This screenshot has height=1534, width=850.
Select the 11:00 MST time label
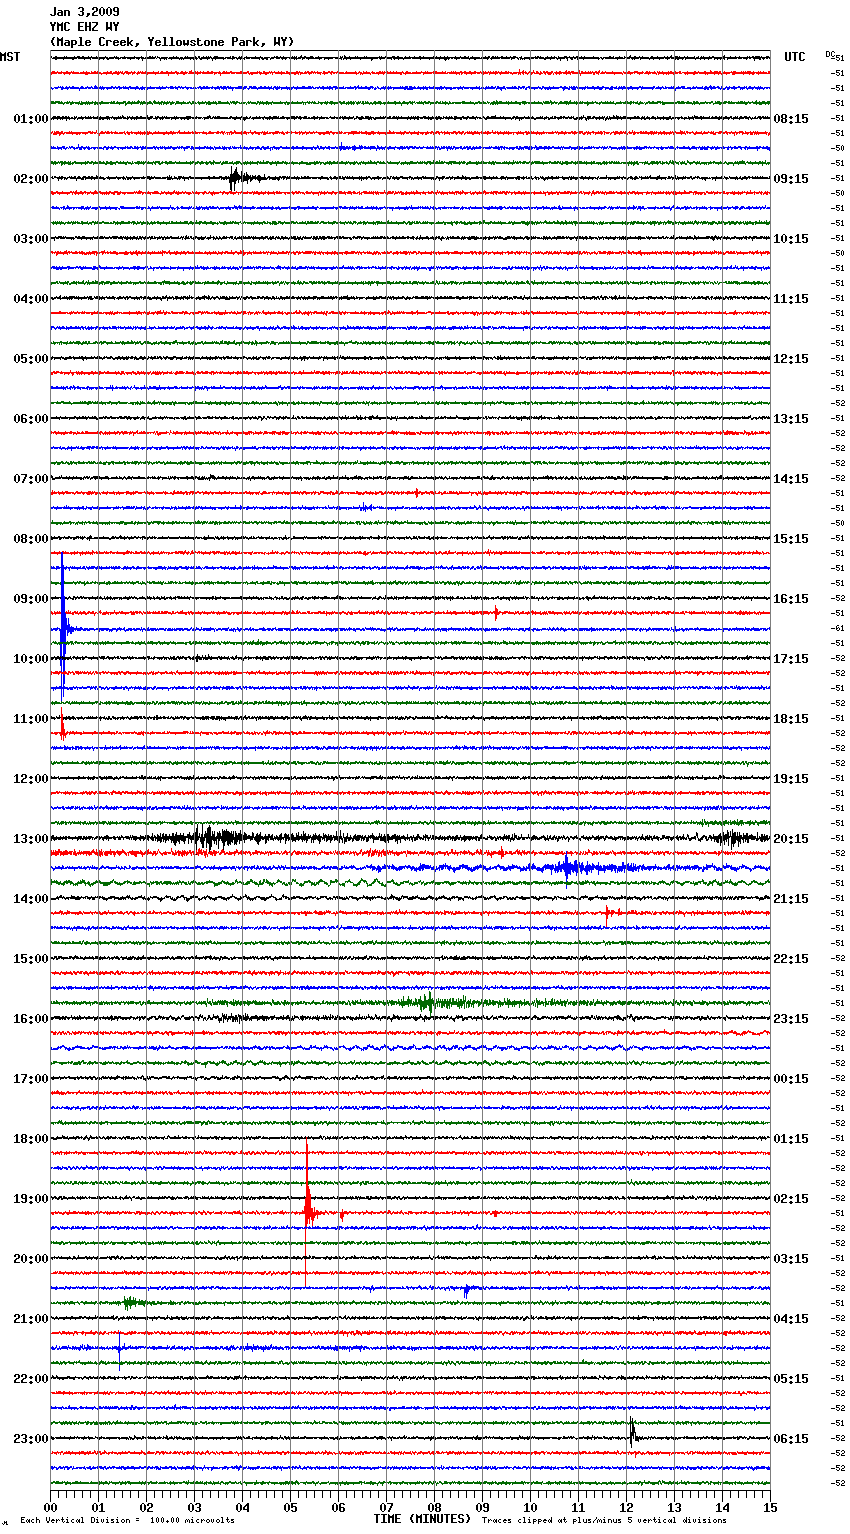pyautogui.click(x=31, y=719)
